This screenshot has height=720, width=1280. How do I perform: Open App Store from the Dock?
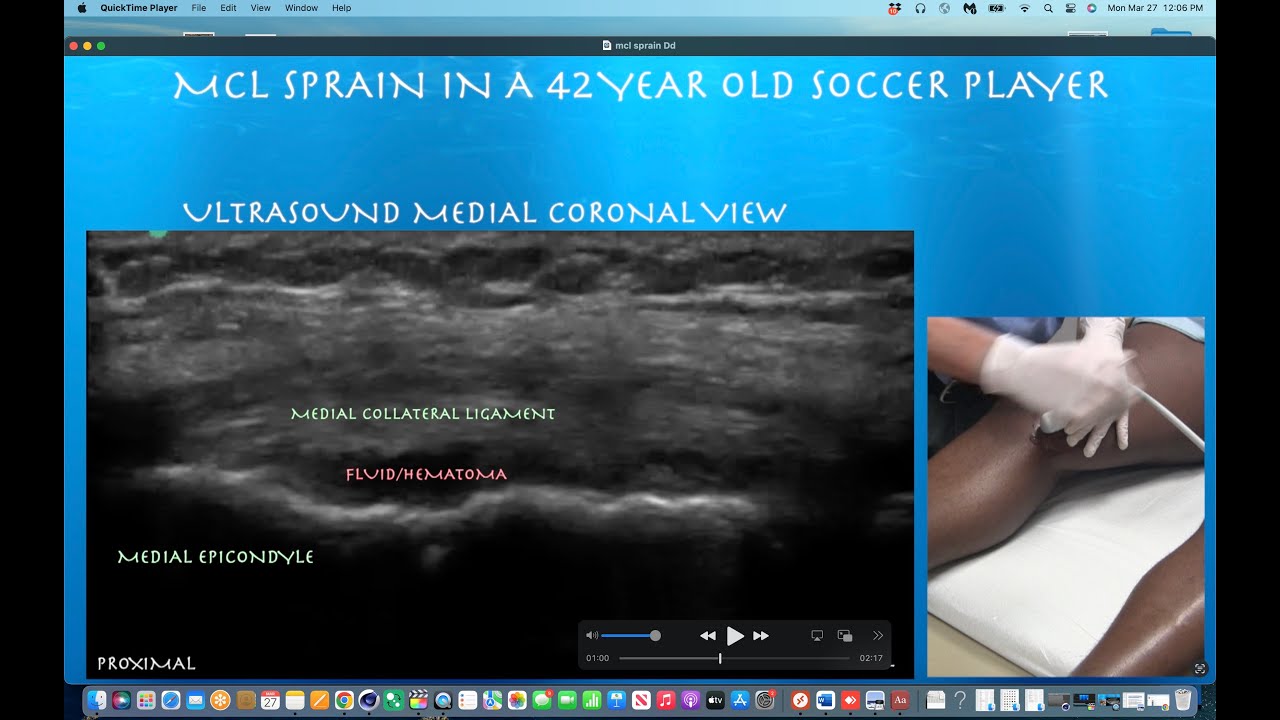(x=740, y=700)
